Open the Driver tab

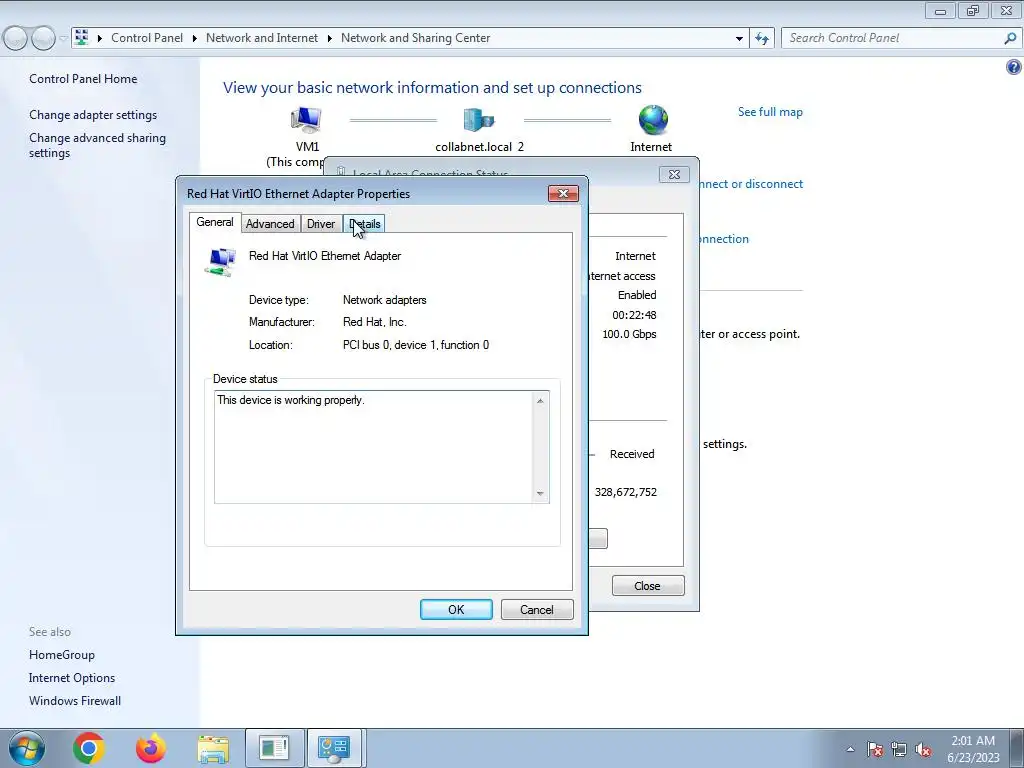pyautogui.click(x=321, y=224)
